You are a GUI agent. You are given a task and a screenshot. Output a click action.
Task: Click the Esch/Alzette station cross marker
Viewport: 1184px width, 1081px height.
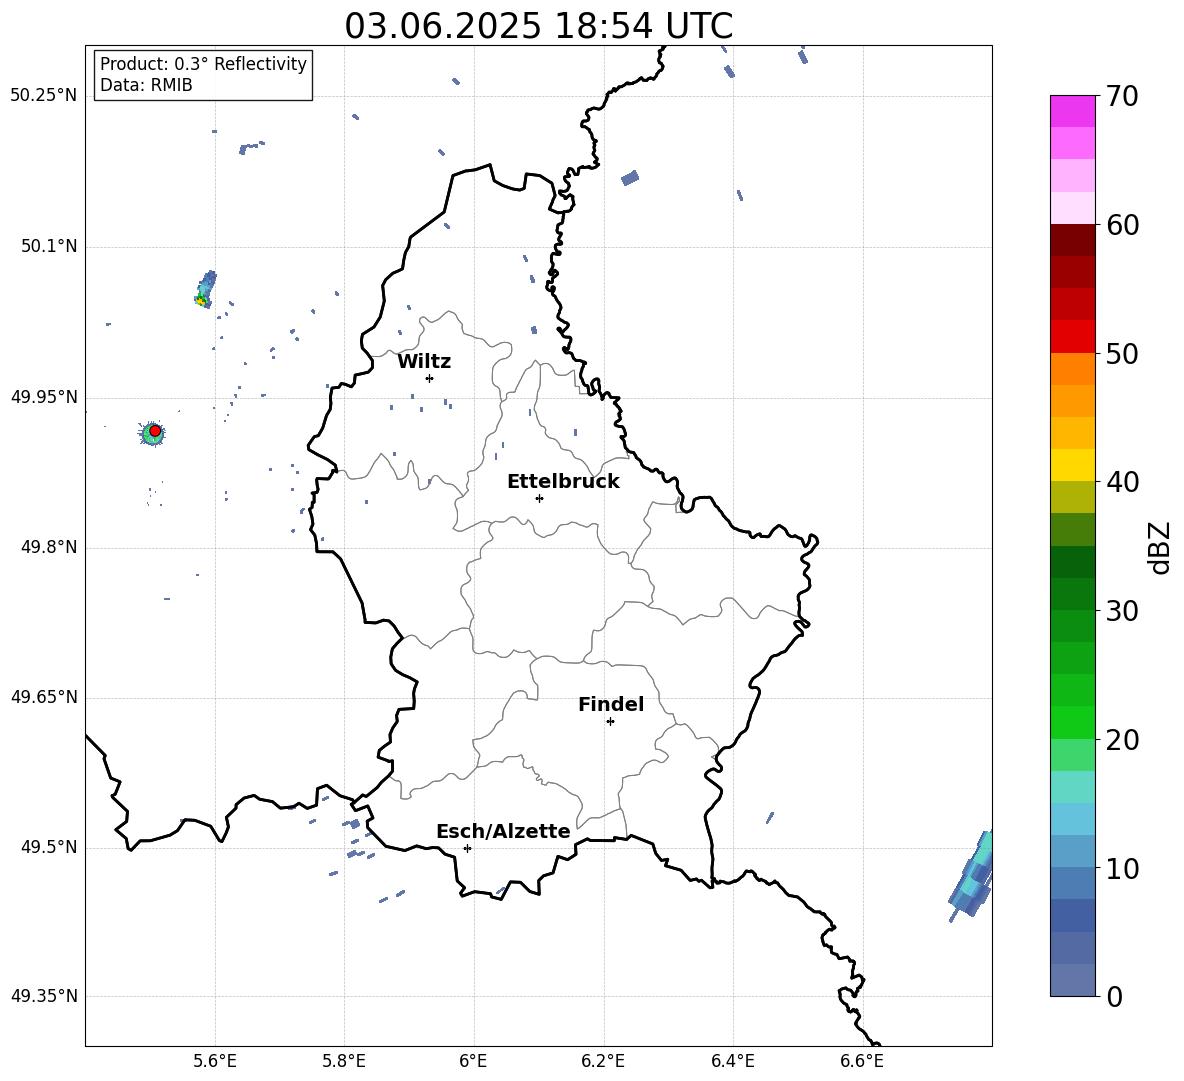click(467, 848)
